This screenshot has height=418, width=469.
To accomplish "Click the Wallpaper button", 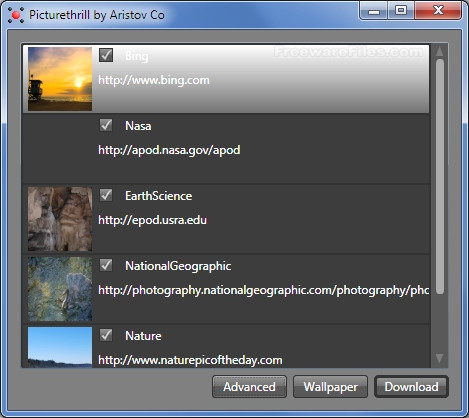I will tap(330, 387).
